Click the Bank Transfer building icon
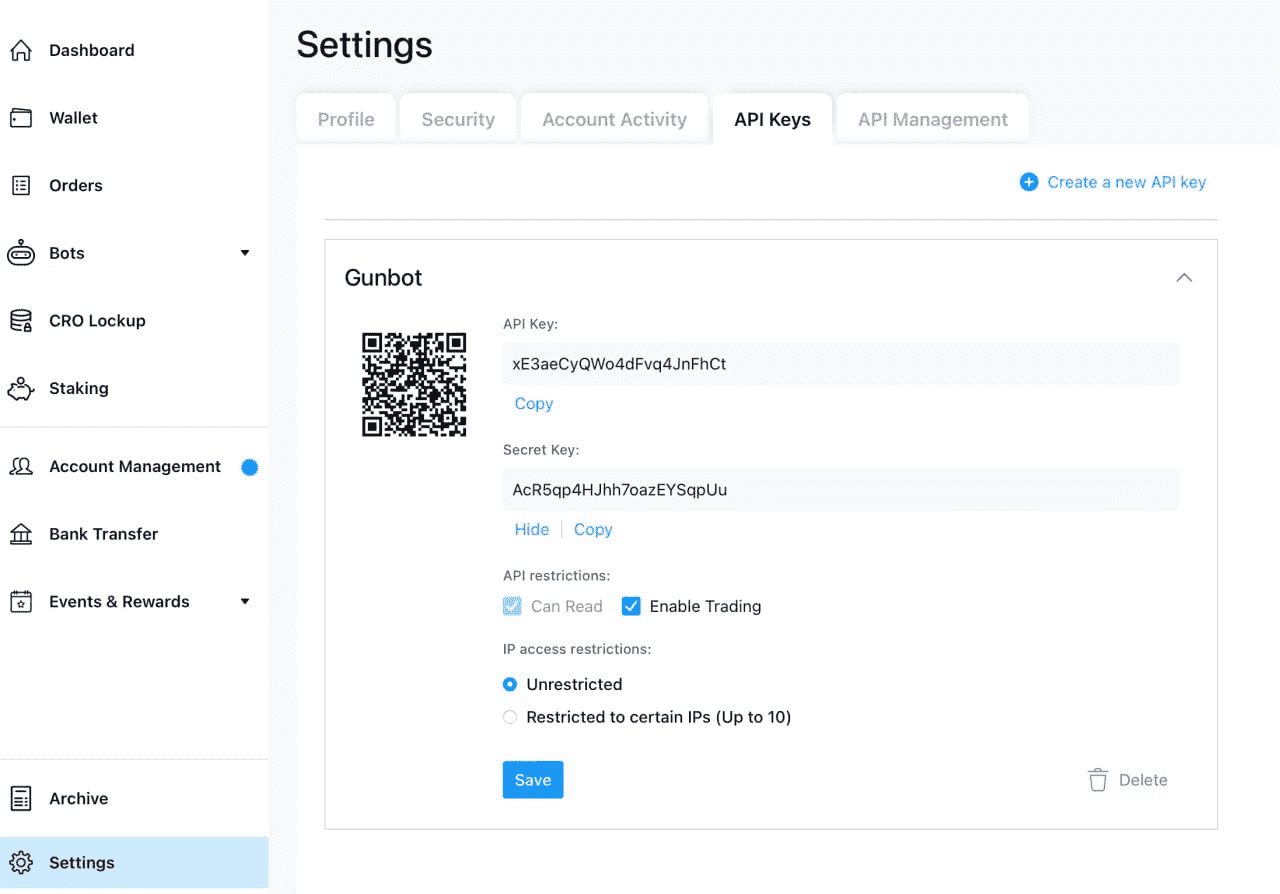1280x894 pixels. click(x=21, y=534)
